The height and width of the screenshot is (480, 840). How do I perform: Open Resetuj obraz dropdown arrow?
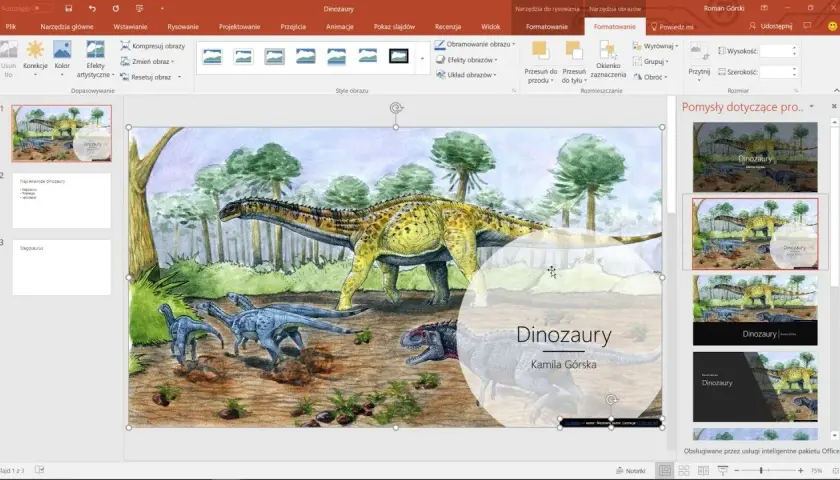point(179,77)
